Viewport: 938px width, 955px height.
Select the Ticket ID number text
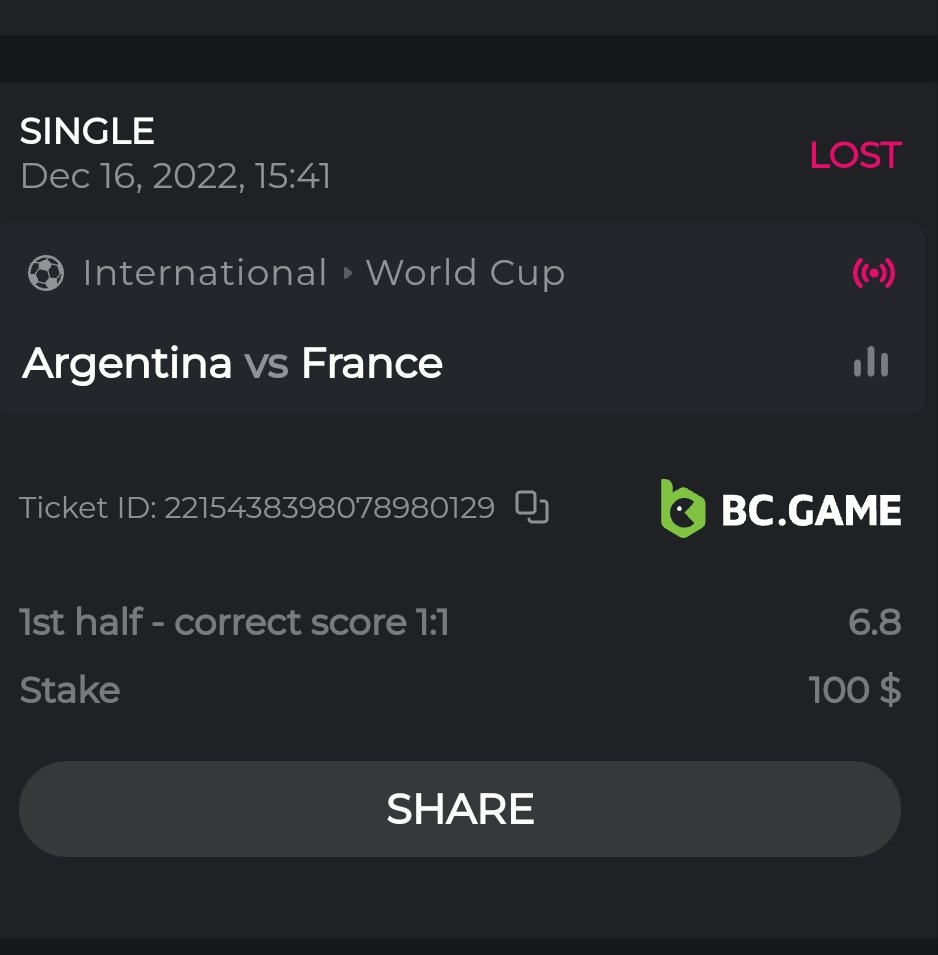[329, 508]
